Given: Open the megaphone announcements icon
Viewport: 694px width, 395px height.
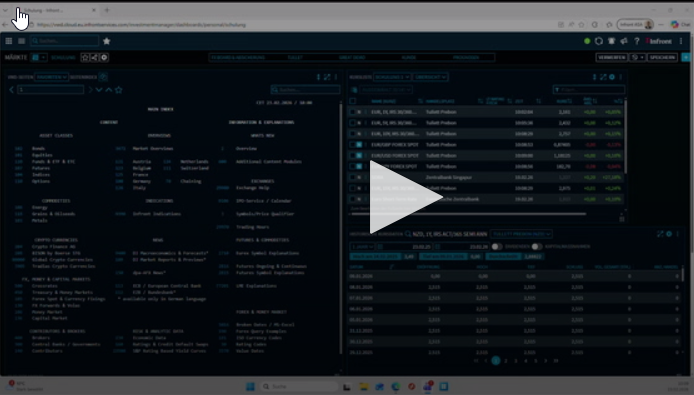Looking at the screenshot, I should click(x=624, y=41).
